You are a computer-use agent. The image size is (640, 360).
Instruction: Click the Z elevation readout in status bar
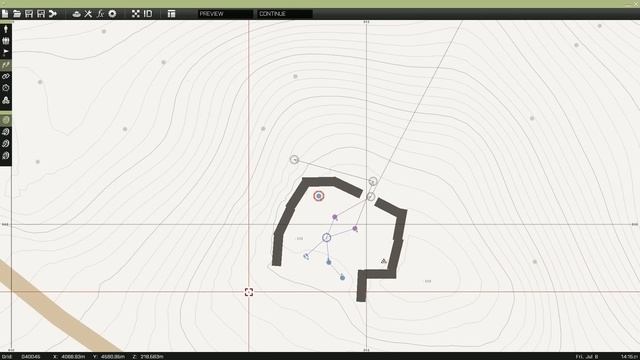pyautogui.click(x=148, y=357)
